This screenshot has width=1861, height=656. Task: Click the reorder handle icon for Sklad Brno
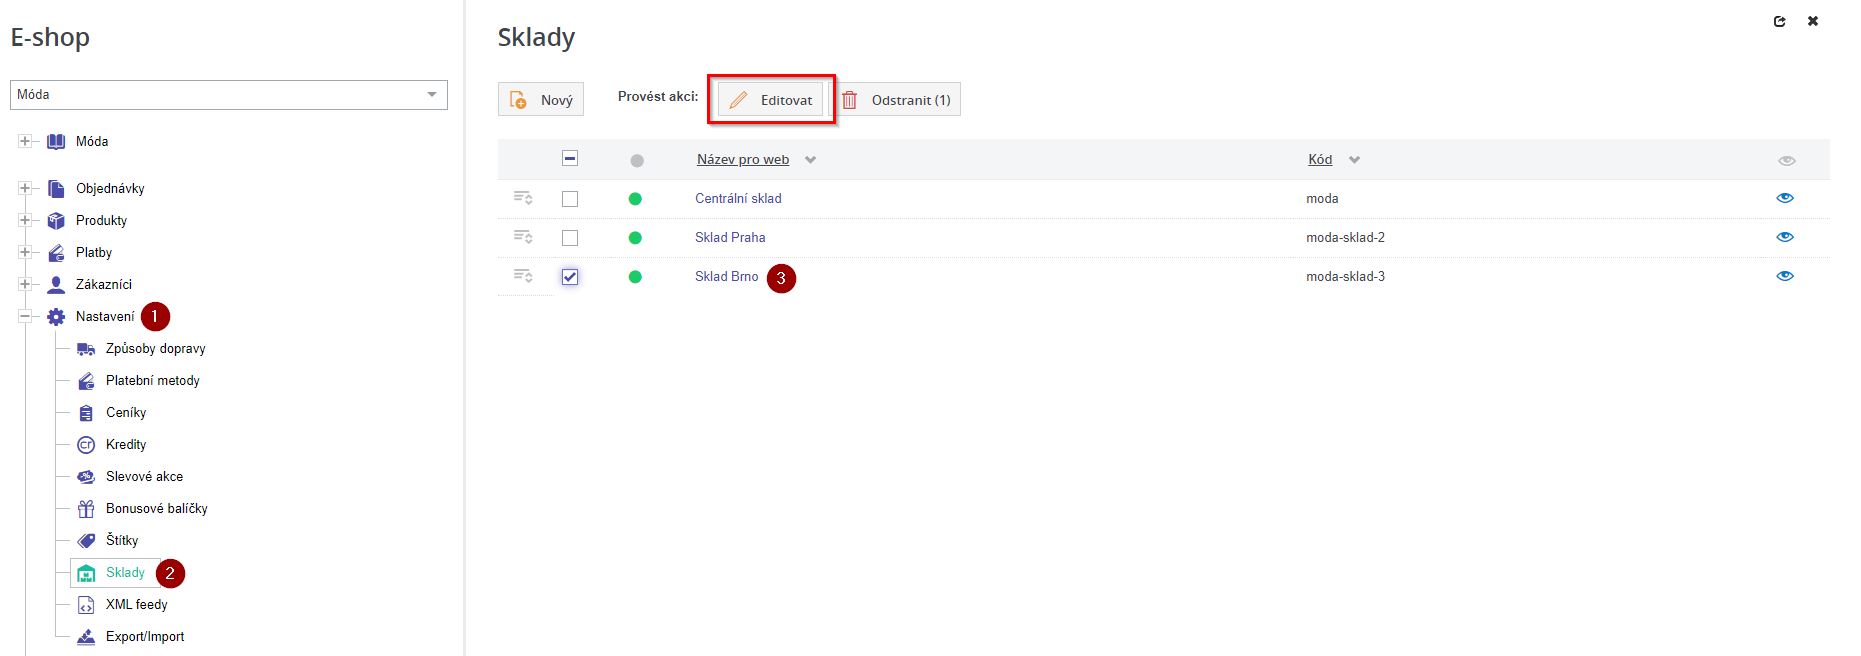coord(522,276)
